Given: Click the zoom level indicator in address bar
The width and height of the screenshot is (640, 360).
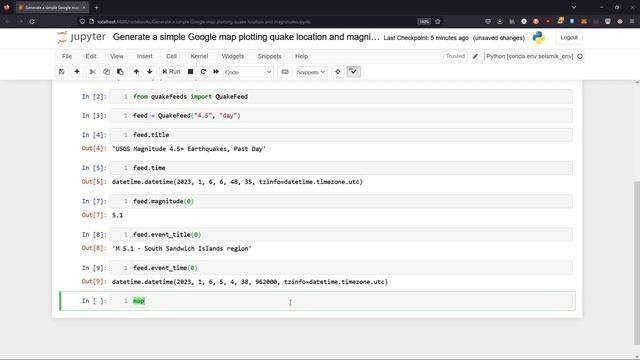Looking at the screenshot, I should pos(424,21).
